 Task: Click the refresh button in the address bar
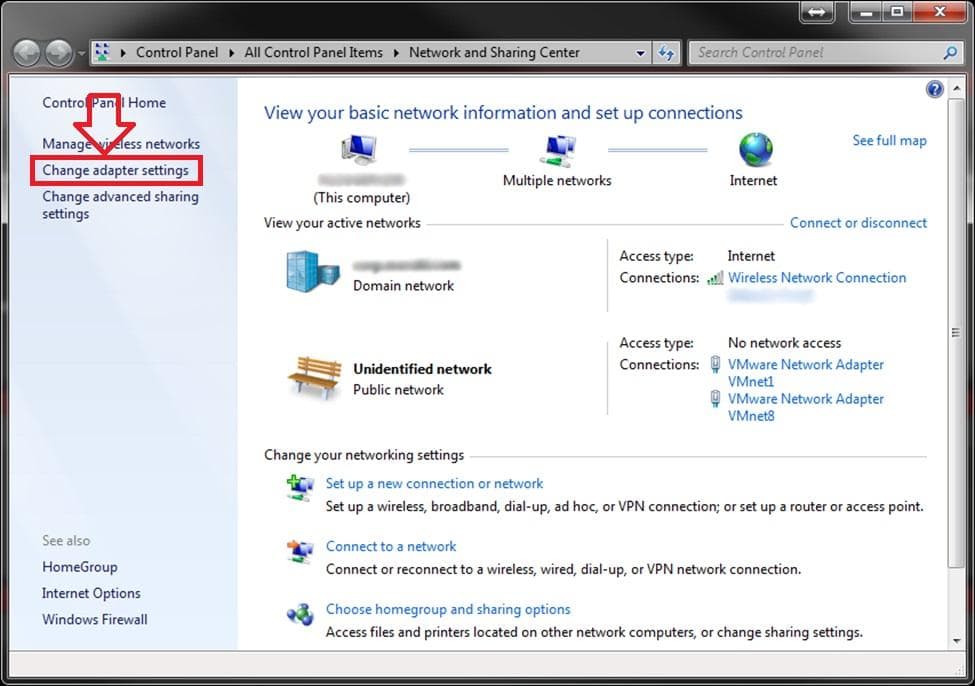click(x=666, y=52)
